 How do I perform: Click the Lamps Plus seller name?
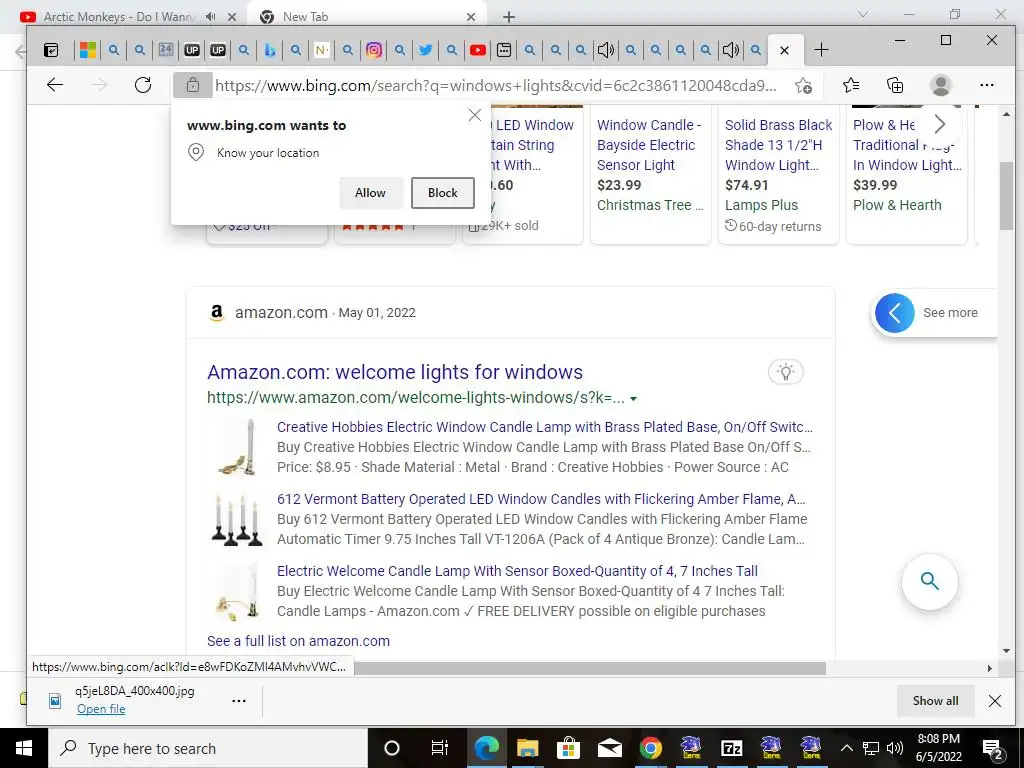click(761, 205)
